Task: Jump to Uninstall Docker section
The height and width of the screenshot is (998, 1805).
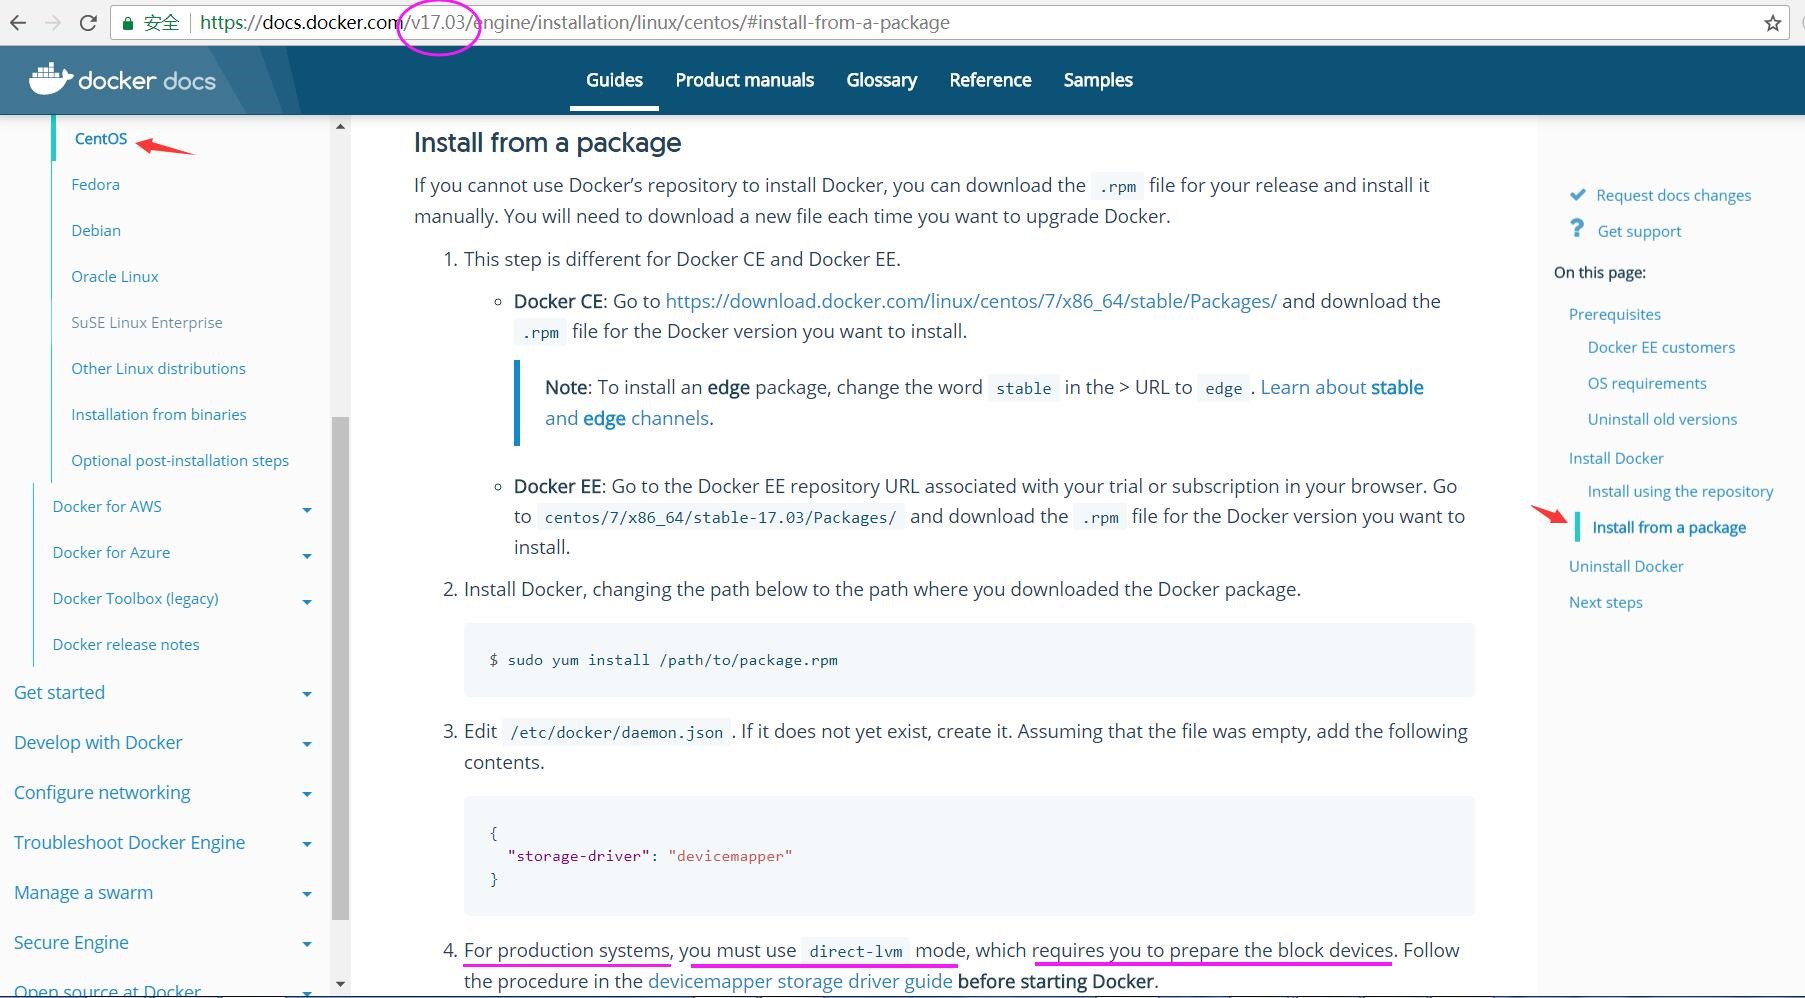Action: click(x=1626, y=567)
